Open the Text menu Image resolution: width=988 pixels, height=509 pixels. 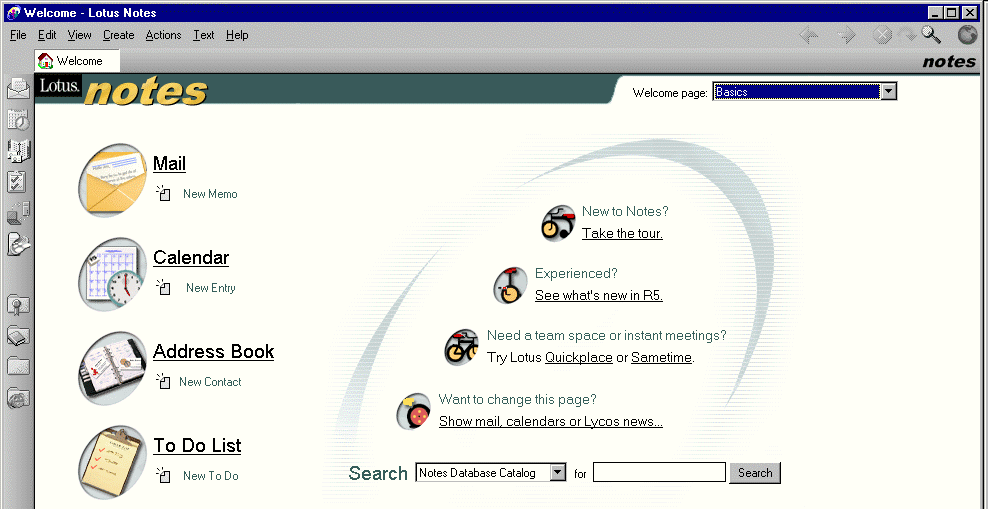coord(204,35)
